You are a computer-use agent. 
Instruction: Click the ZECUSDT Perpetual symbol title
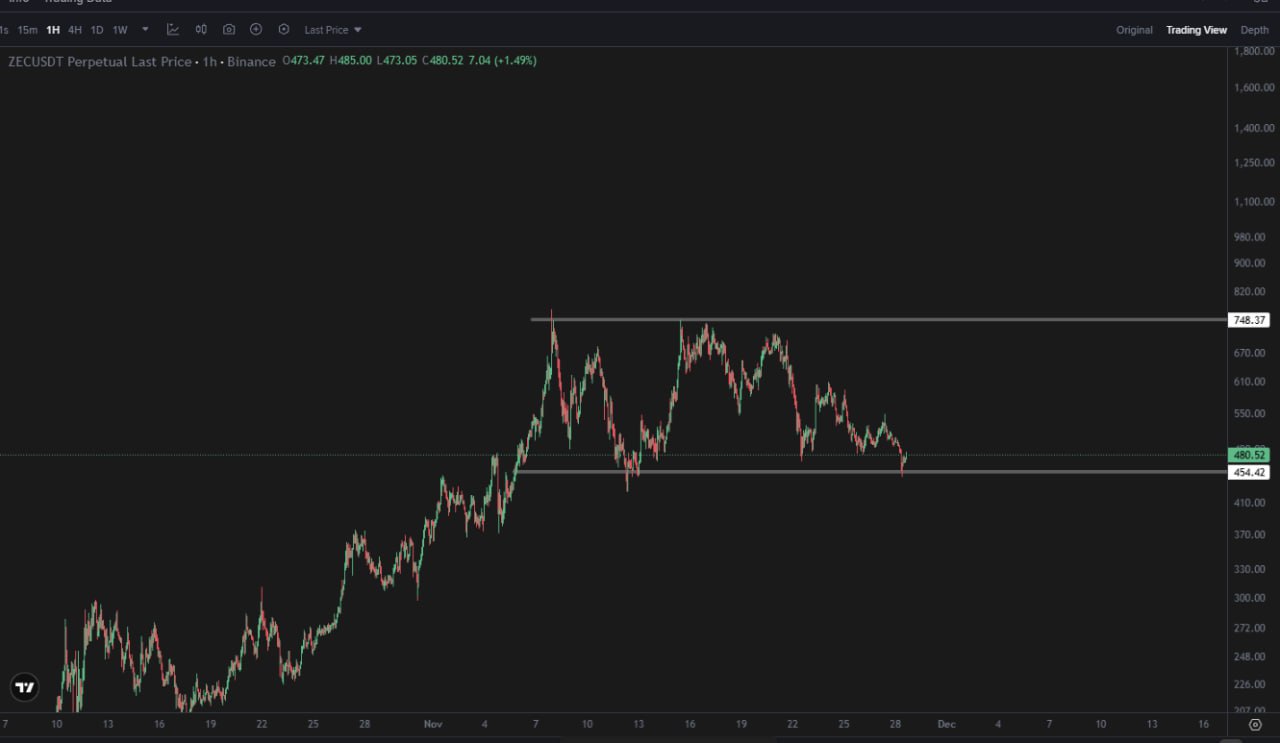99,61
